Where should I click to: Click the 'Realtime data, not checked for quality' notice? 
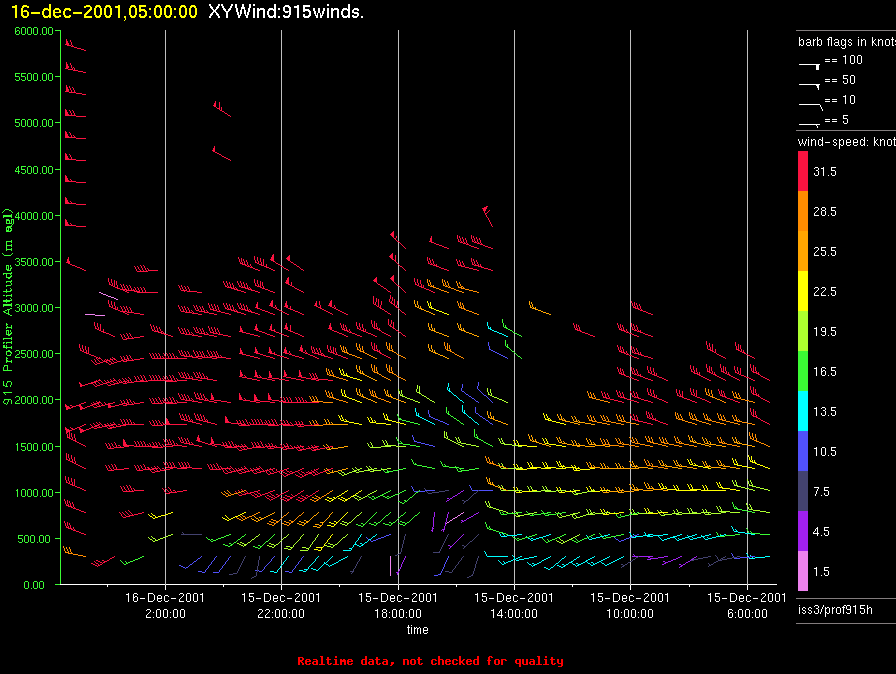click(x=430, y=661)
